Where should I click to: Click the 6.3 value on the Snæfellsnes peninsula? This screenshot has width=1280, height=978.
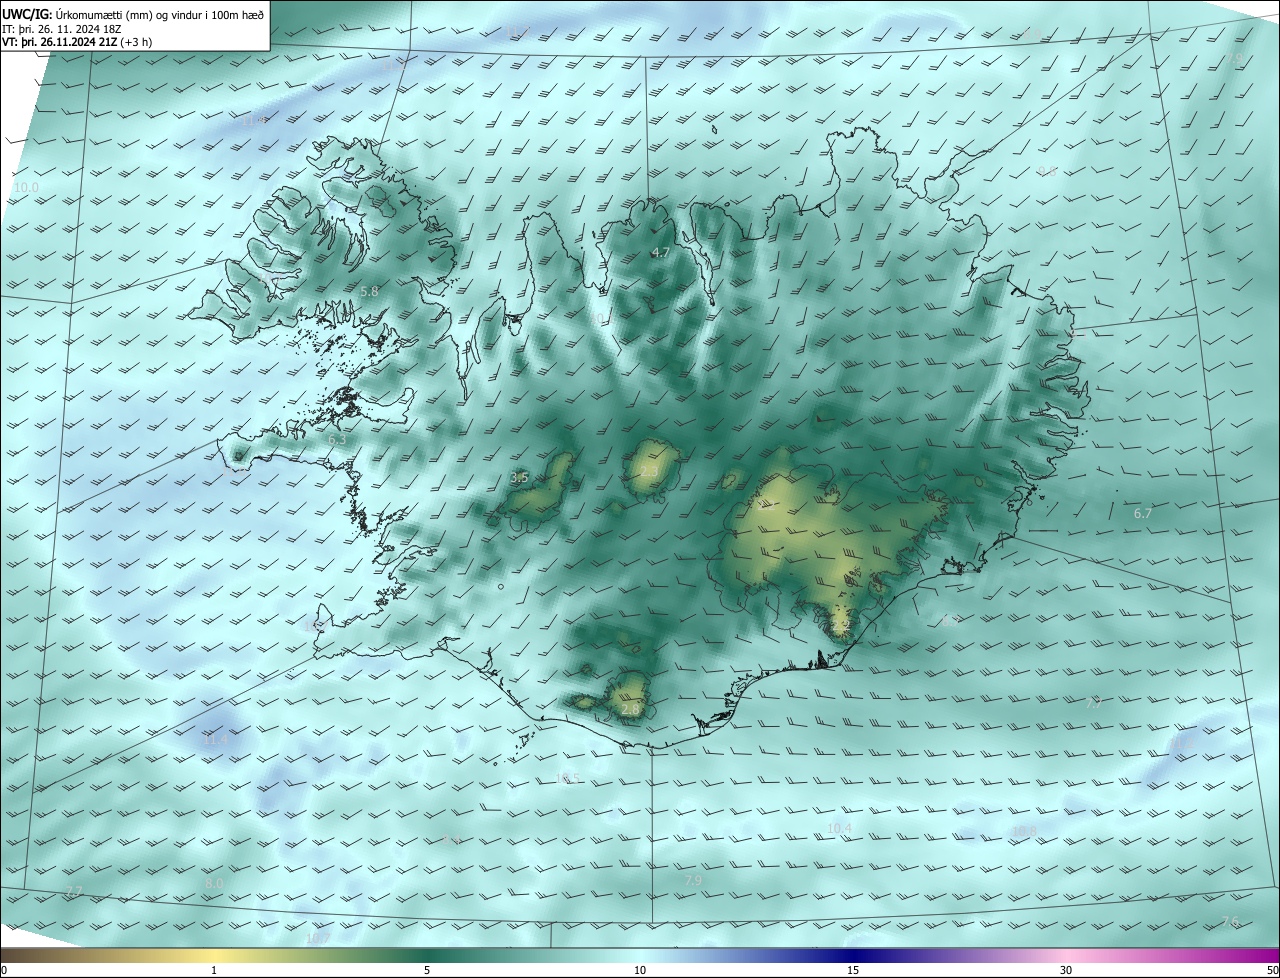(337, 439)
